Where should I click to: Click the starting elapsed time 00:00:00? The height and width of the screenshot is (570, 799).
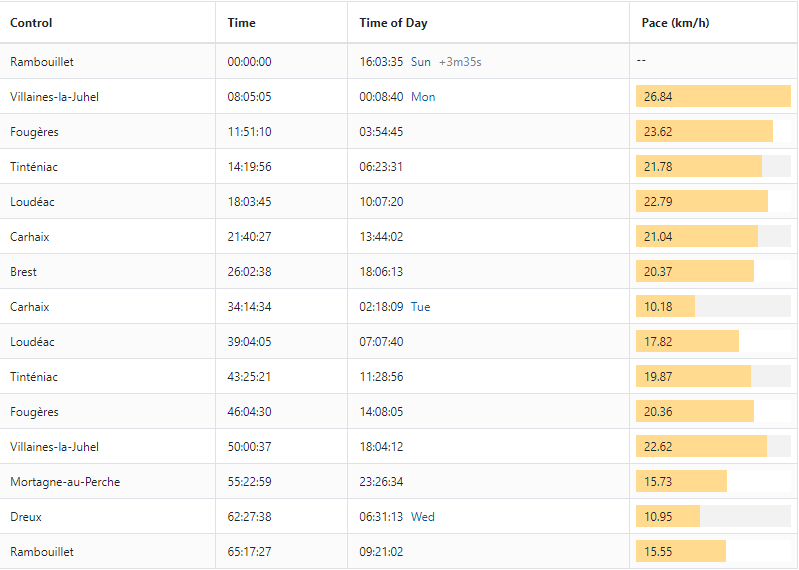[x=249, y=62]
